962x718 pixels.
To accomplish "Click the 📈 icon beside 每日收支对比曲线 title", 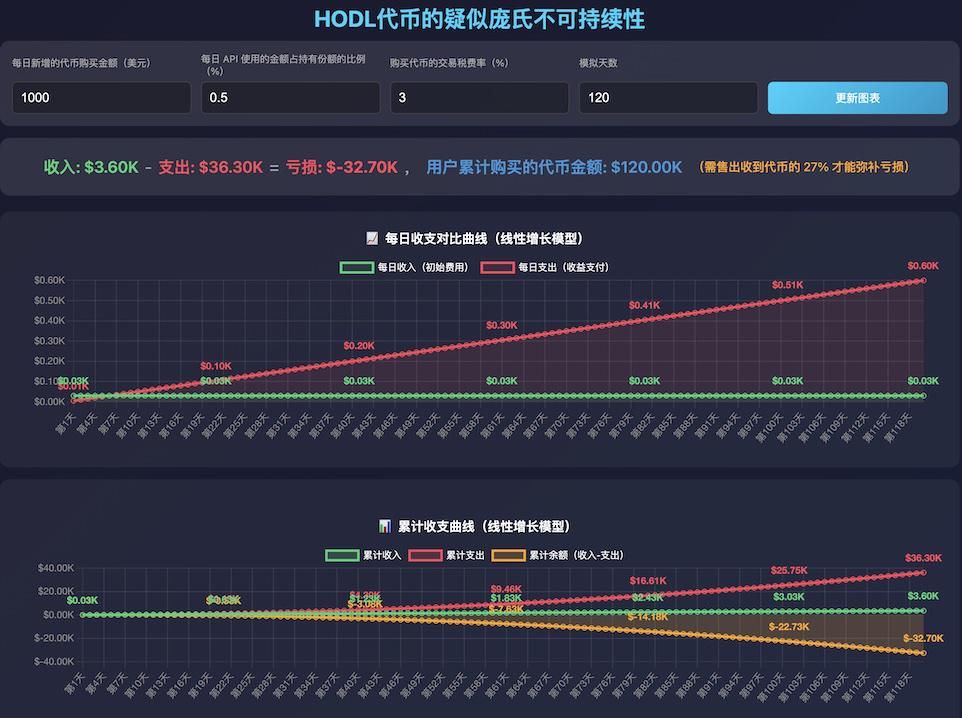I will click(372, 239).
